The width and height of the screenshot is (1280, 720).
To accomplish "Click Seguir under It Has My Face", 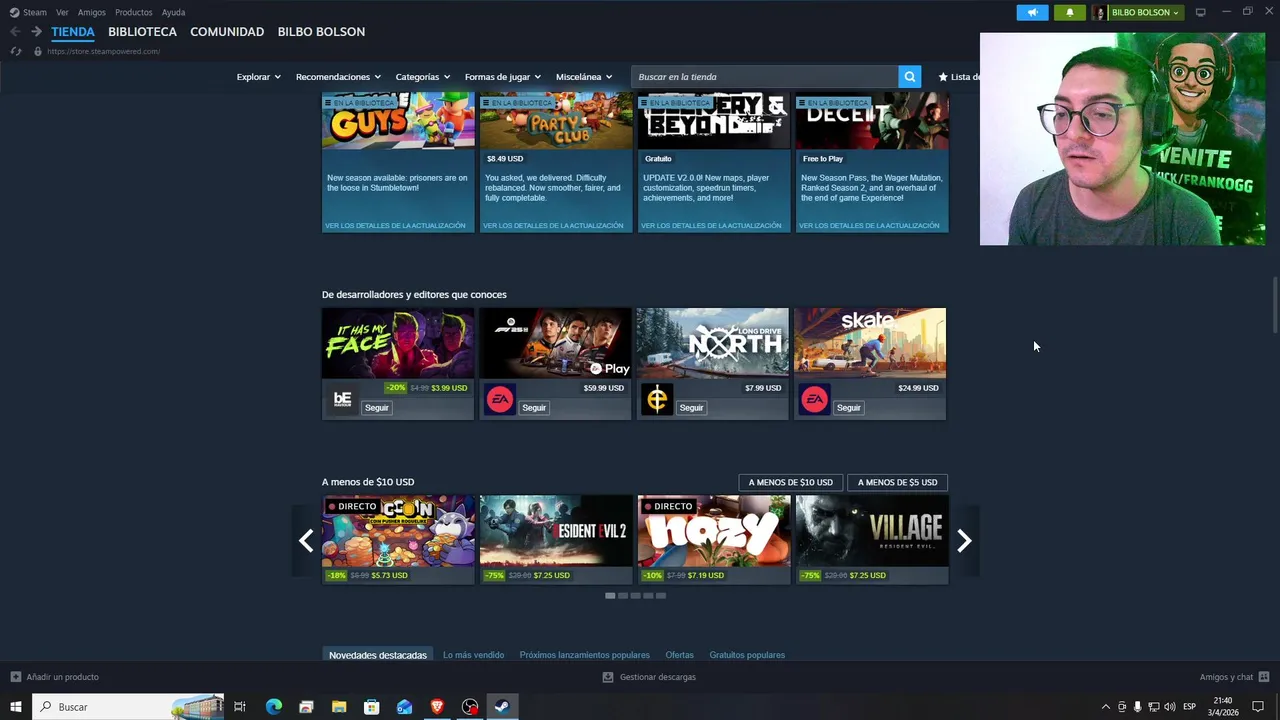I will [x=377, y=408].
